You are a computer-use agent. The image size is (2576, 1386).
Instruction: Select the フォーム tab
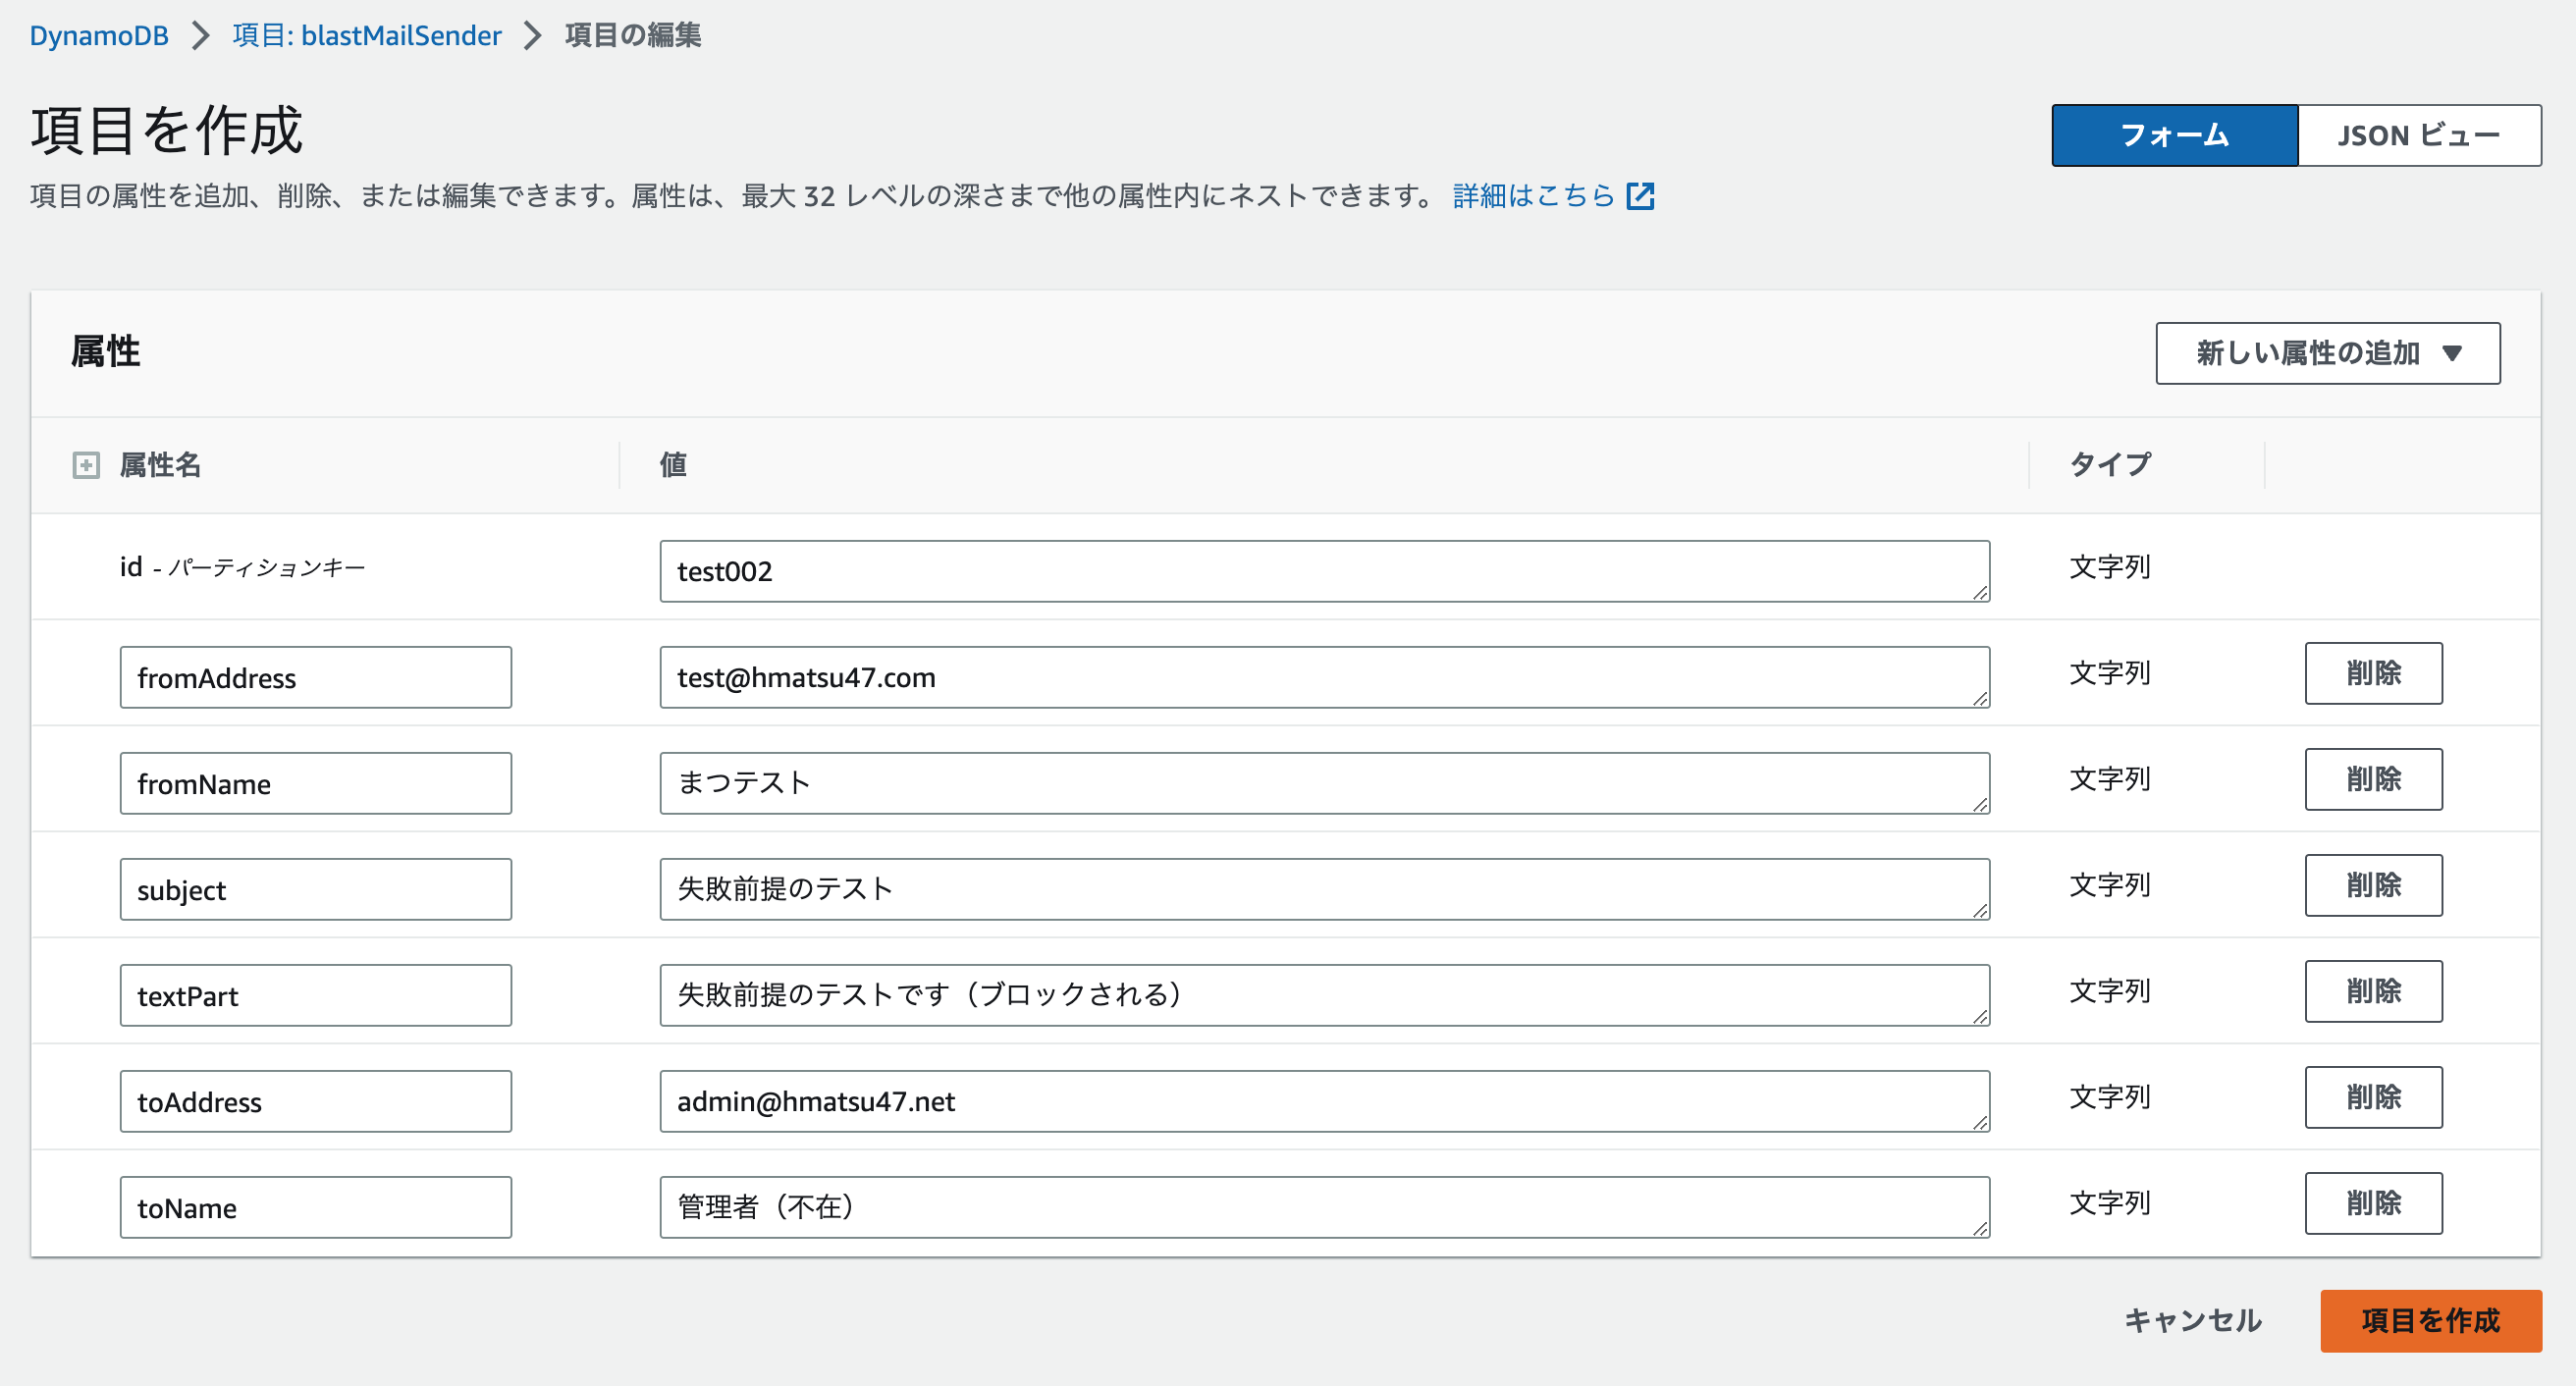(2174, 135)
